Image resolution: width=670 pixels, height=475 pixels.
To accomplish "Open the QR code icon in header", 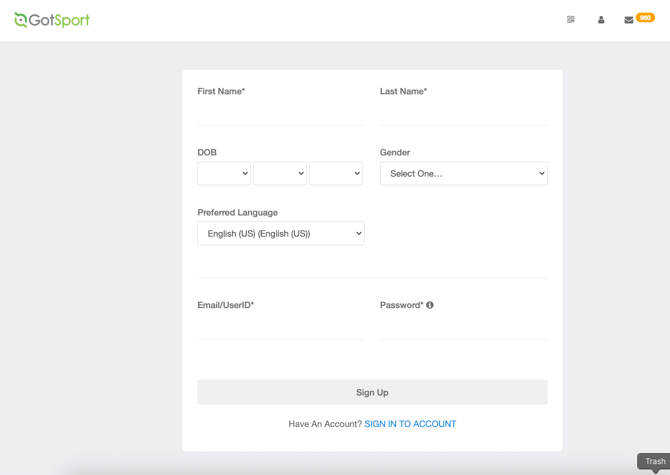I will pos(570,20).
